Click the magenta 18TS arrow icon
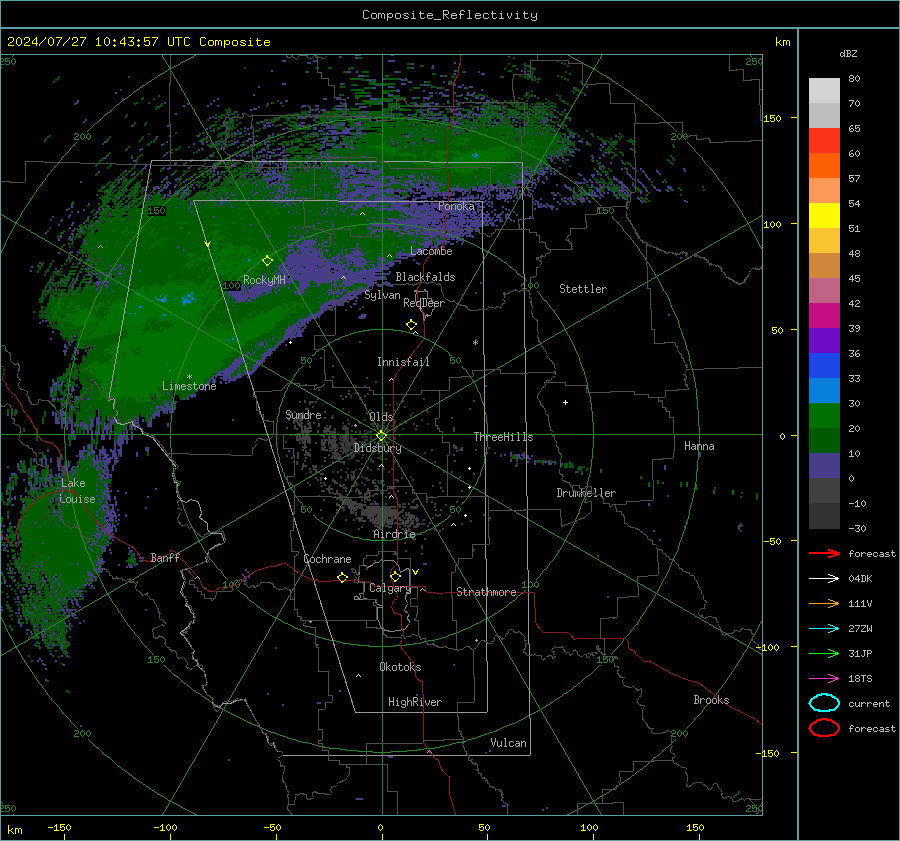Screen dimensions: 900x841 click(824, 678)
